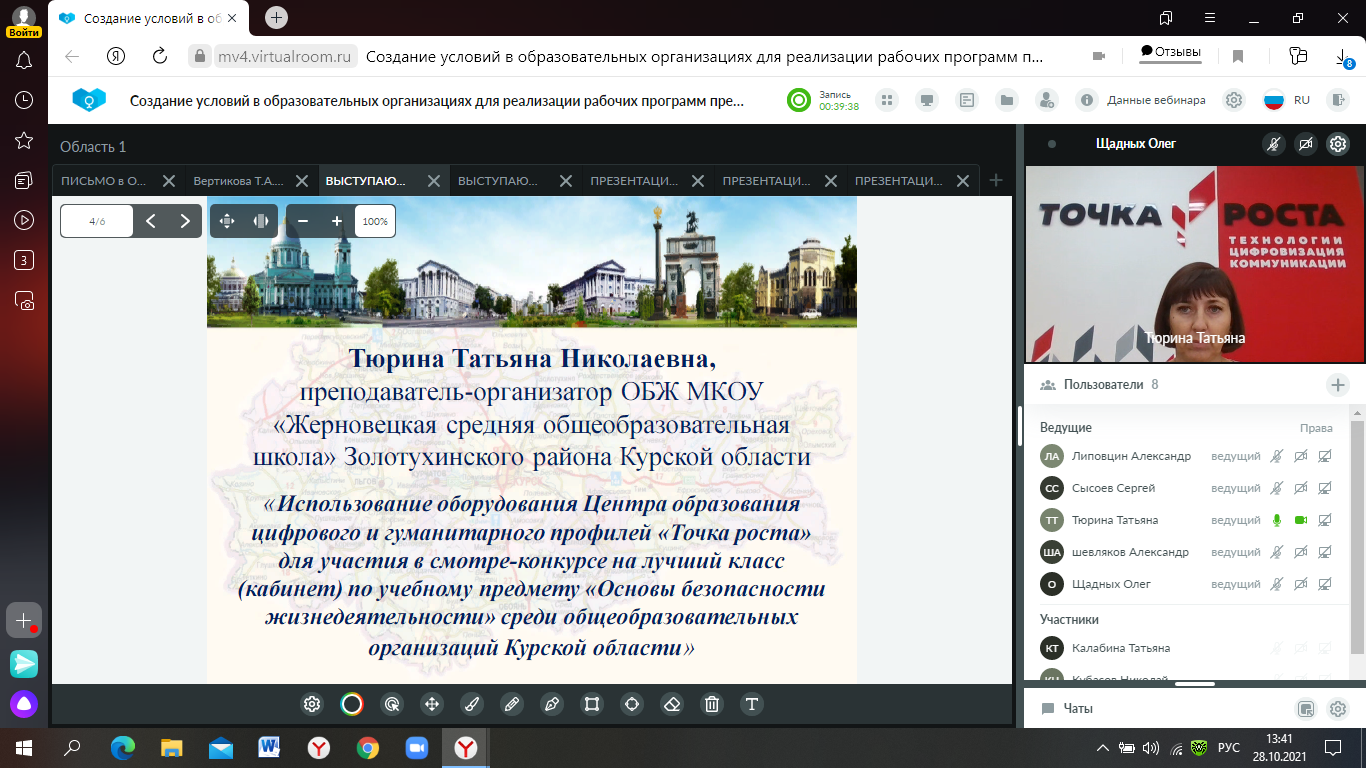
Task: Add a user with plus icon
Action: tap(1337, 385)
